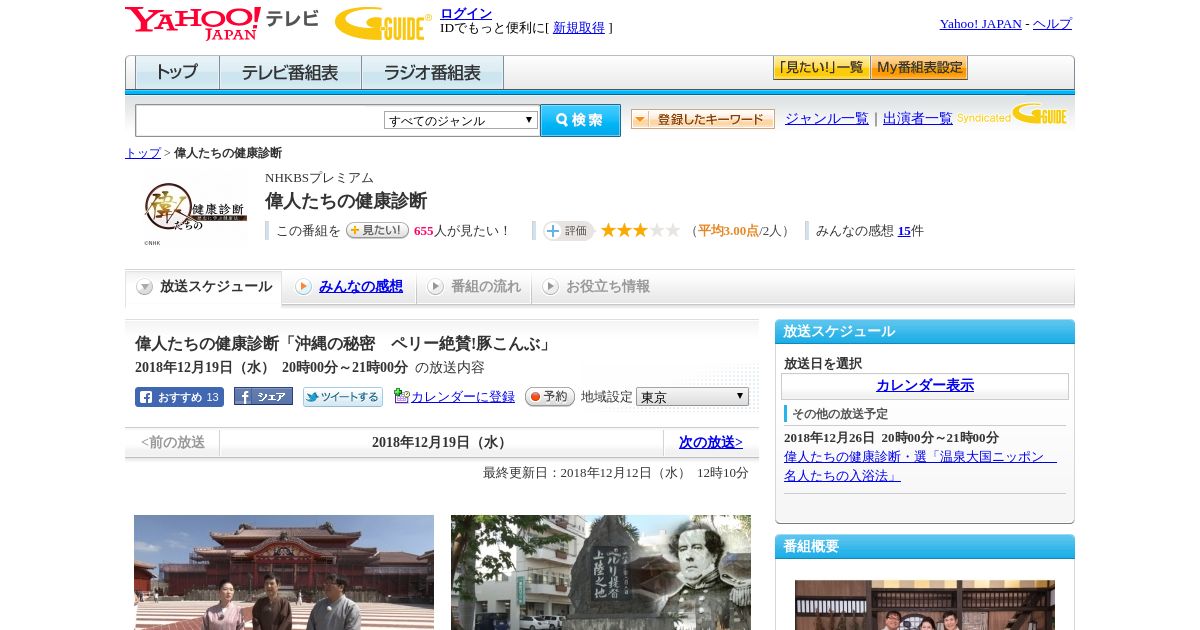The width and height of the screenshot is (1200, 630).
Task: Open My番組表設定 button
Action: pos(919,68)
